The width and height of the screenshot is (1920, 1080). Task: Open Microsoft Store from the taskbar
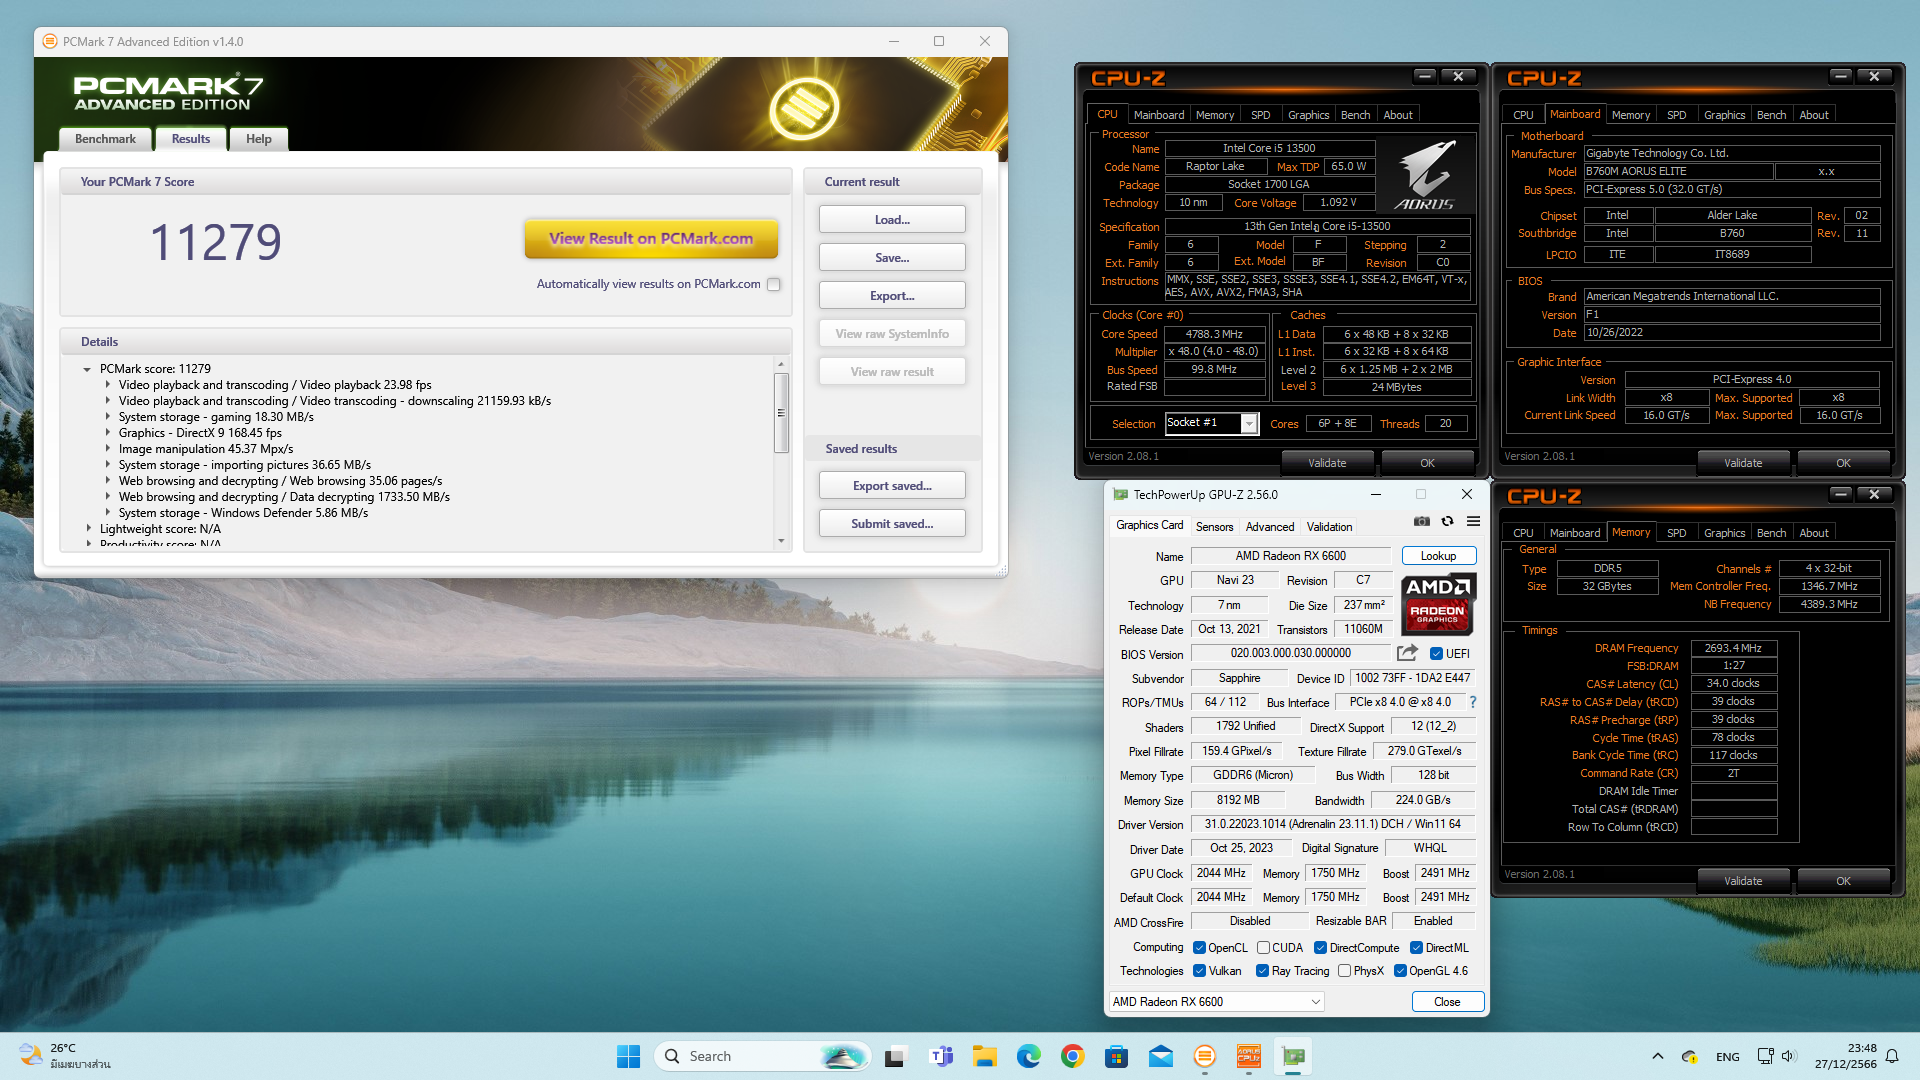tap(1117, 1056)
